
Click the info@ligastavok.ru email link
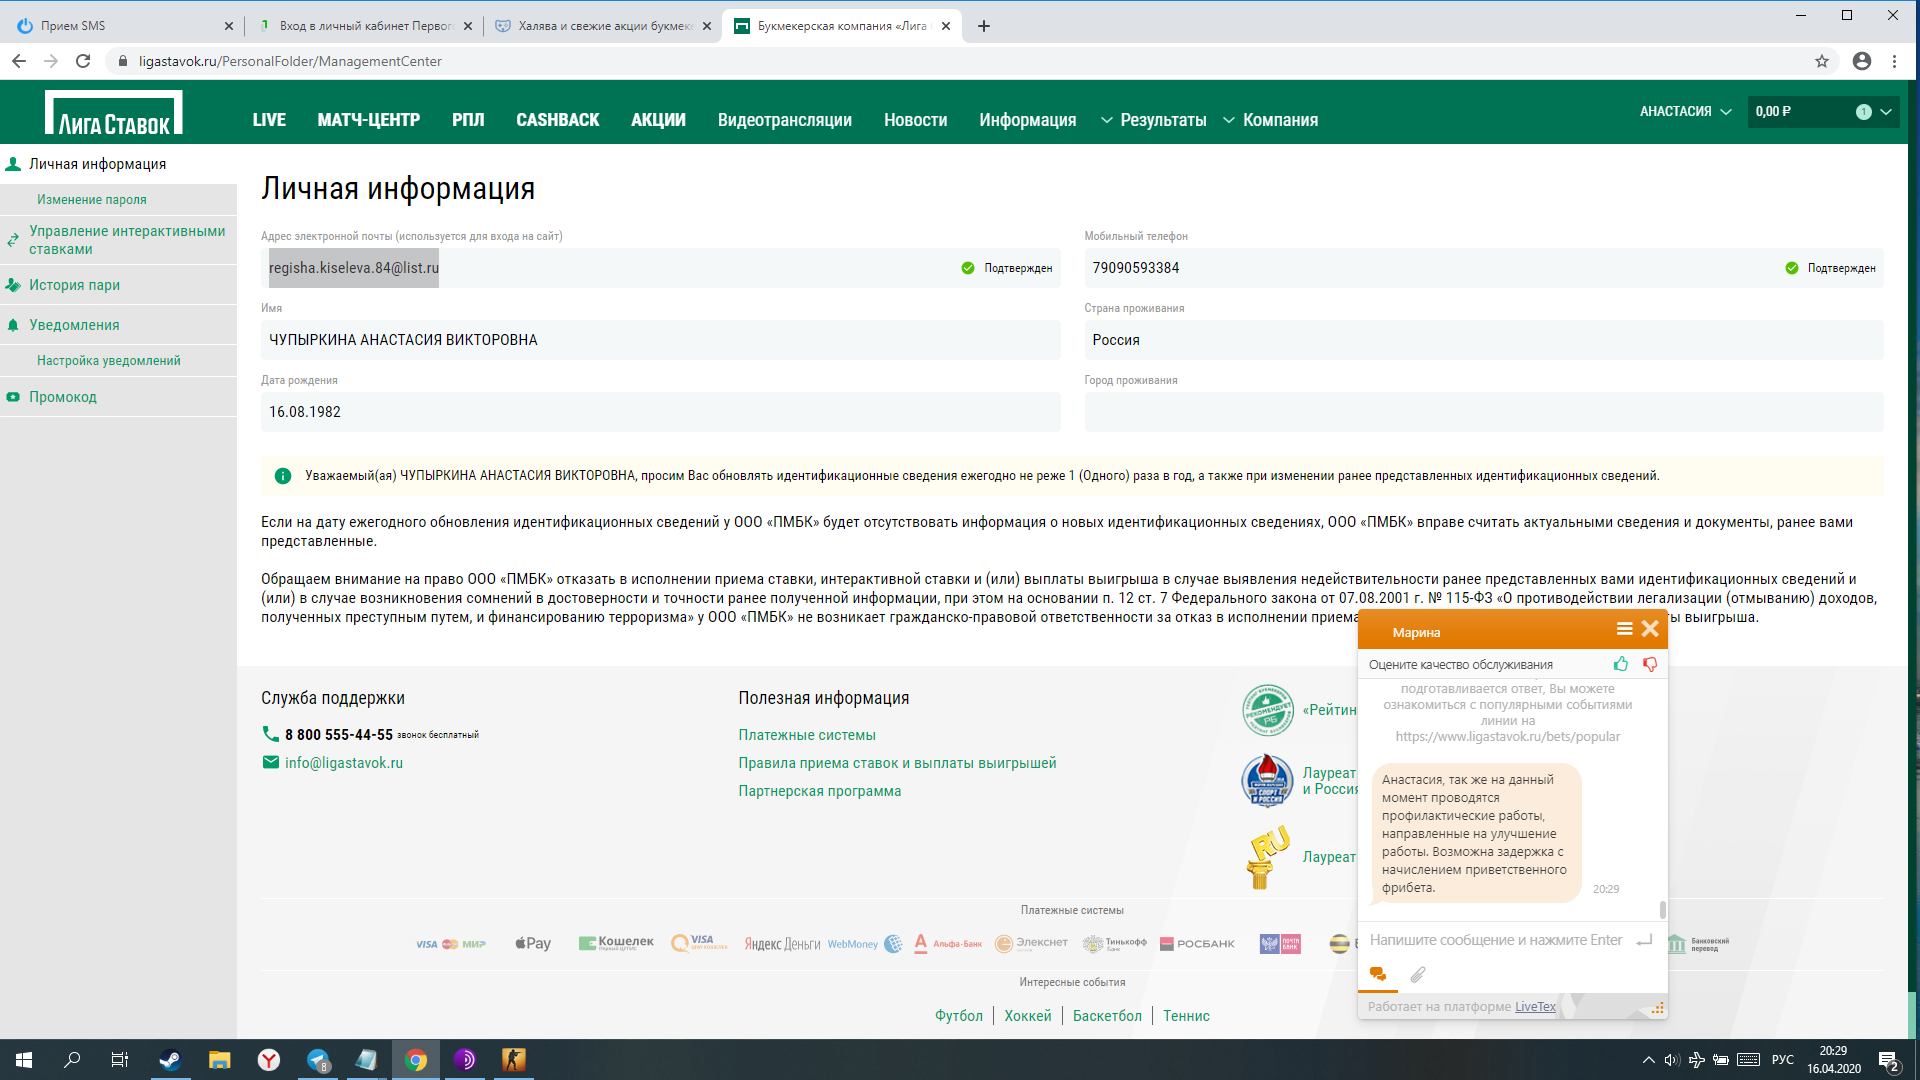click(x=344, y=763)
